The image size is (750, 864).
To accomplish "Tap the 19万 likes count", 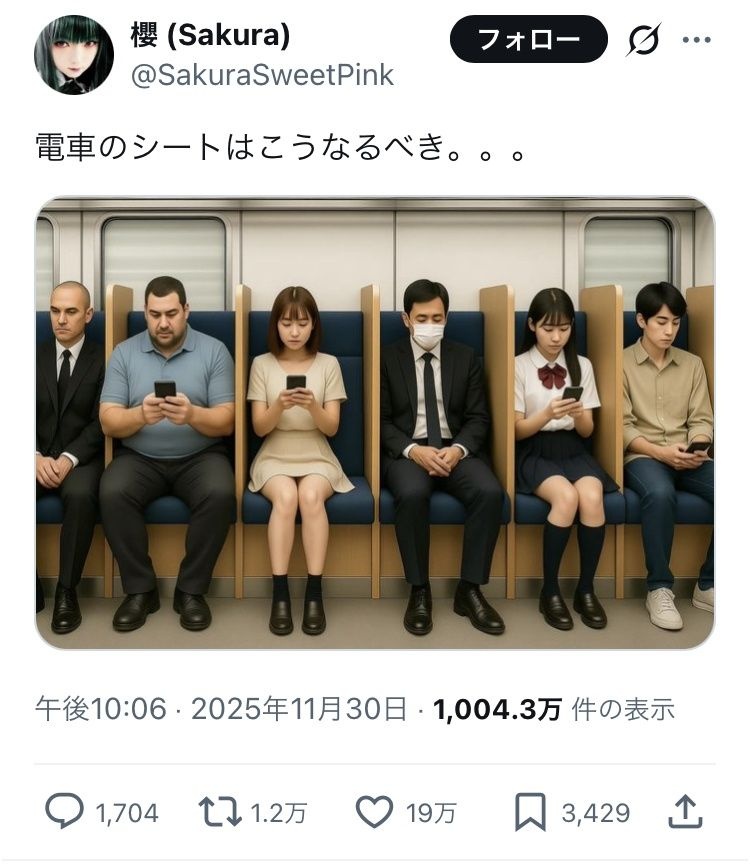I will point(431,813).
